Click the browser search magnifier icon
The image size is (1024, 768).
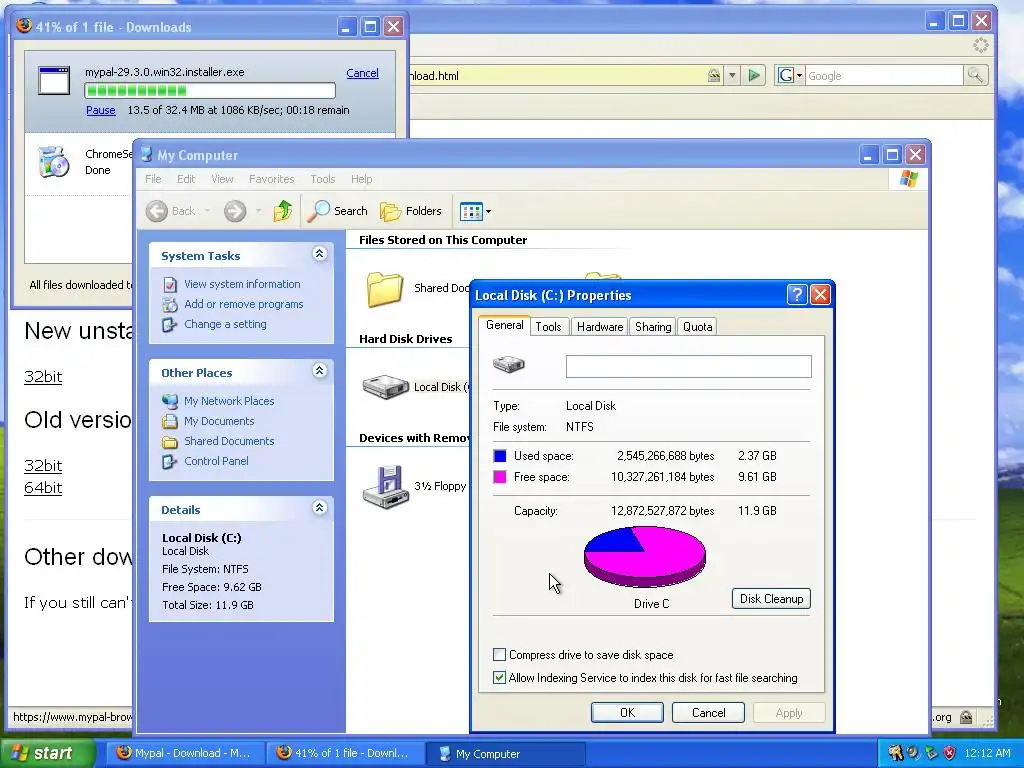[975, 76]
